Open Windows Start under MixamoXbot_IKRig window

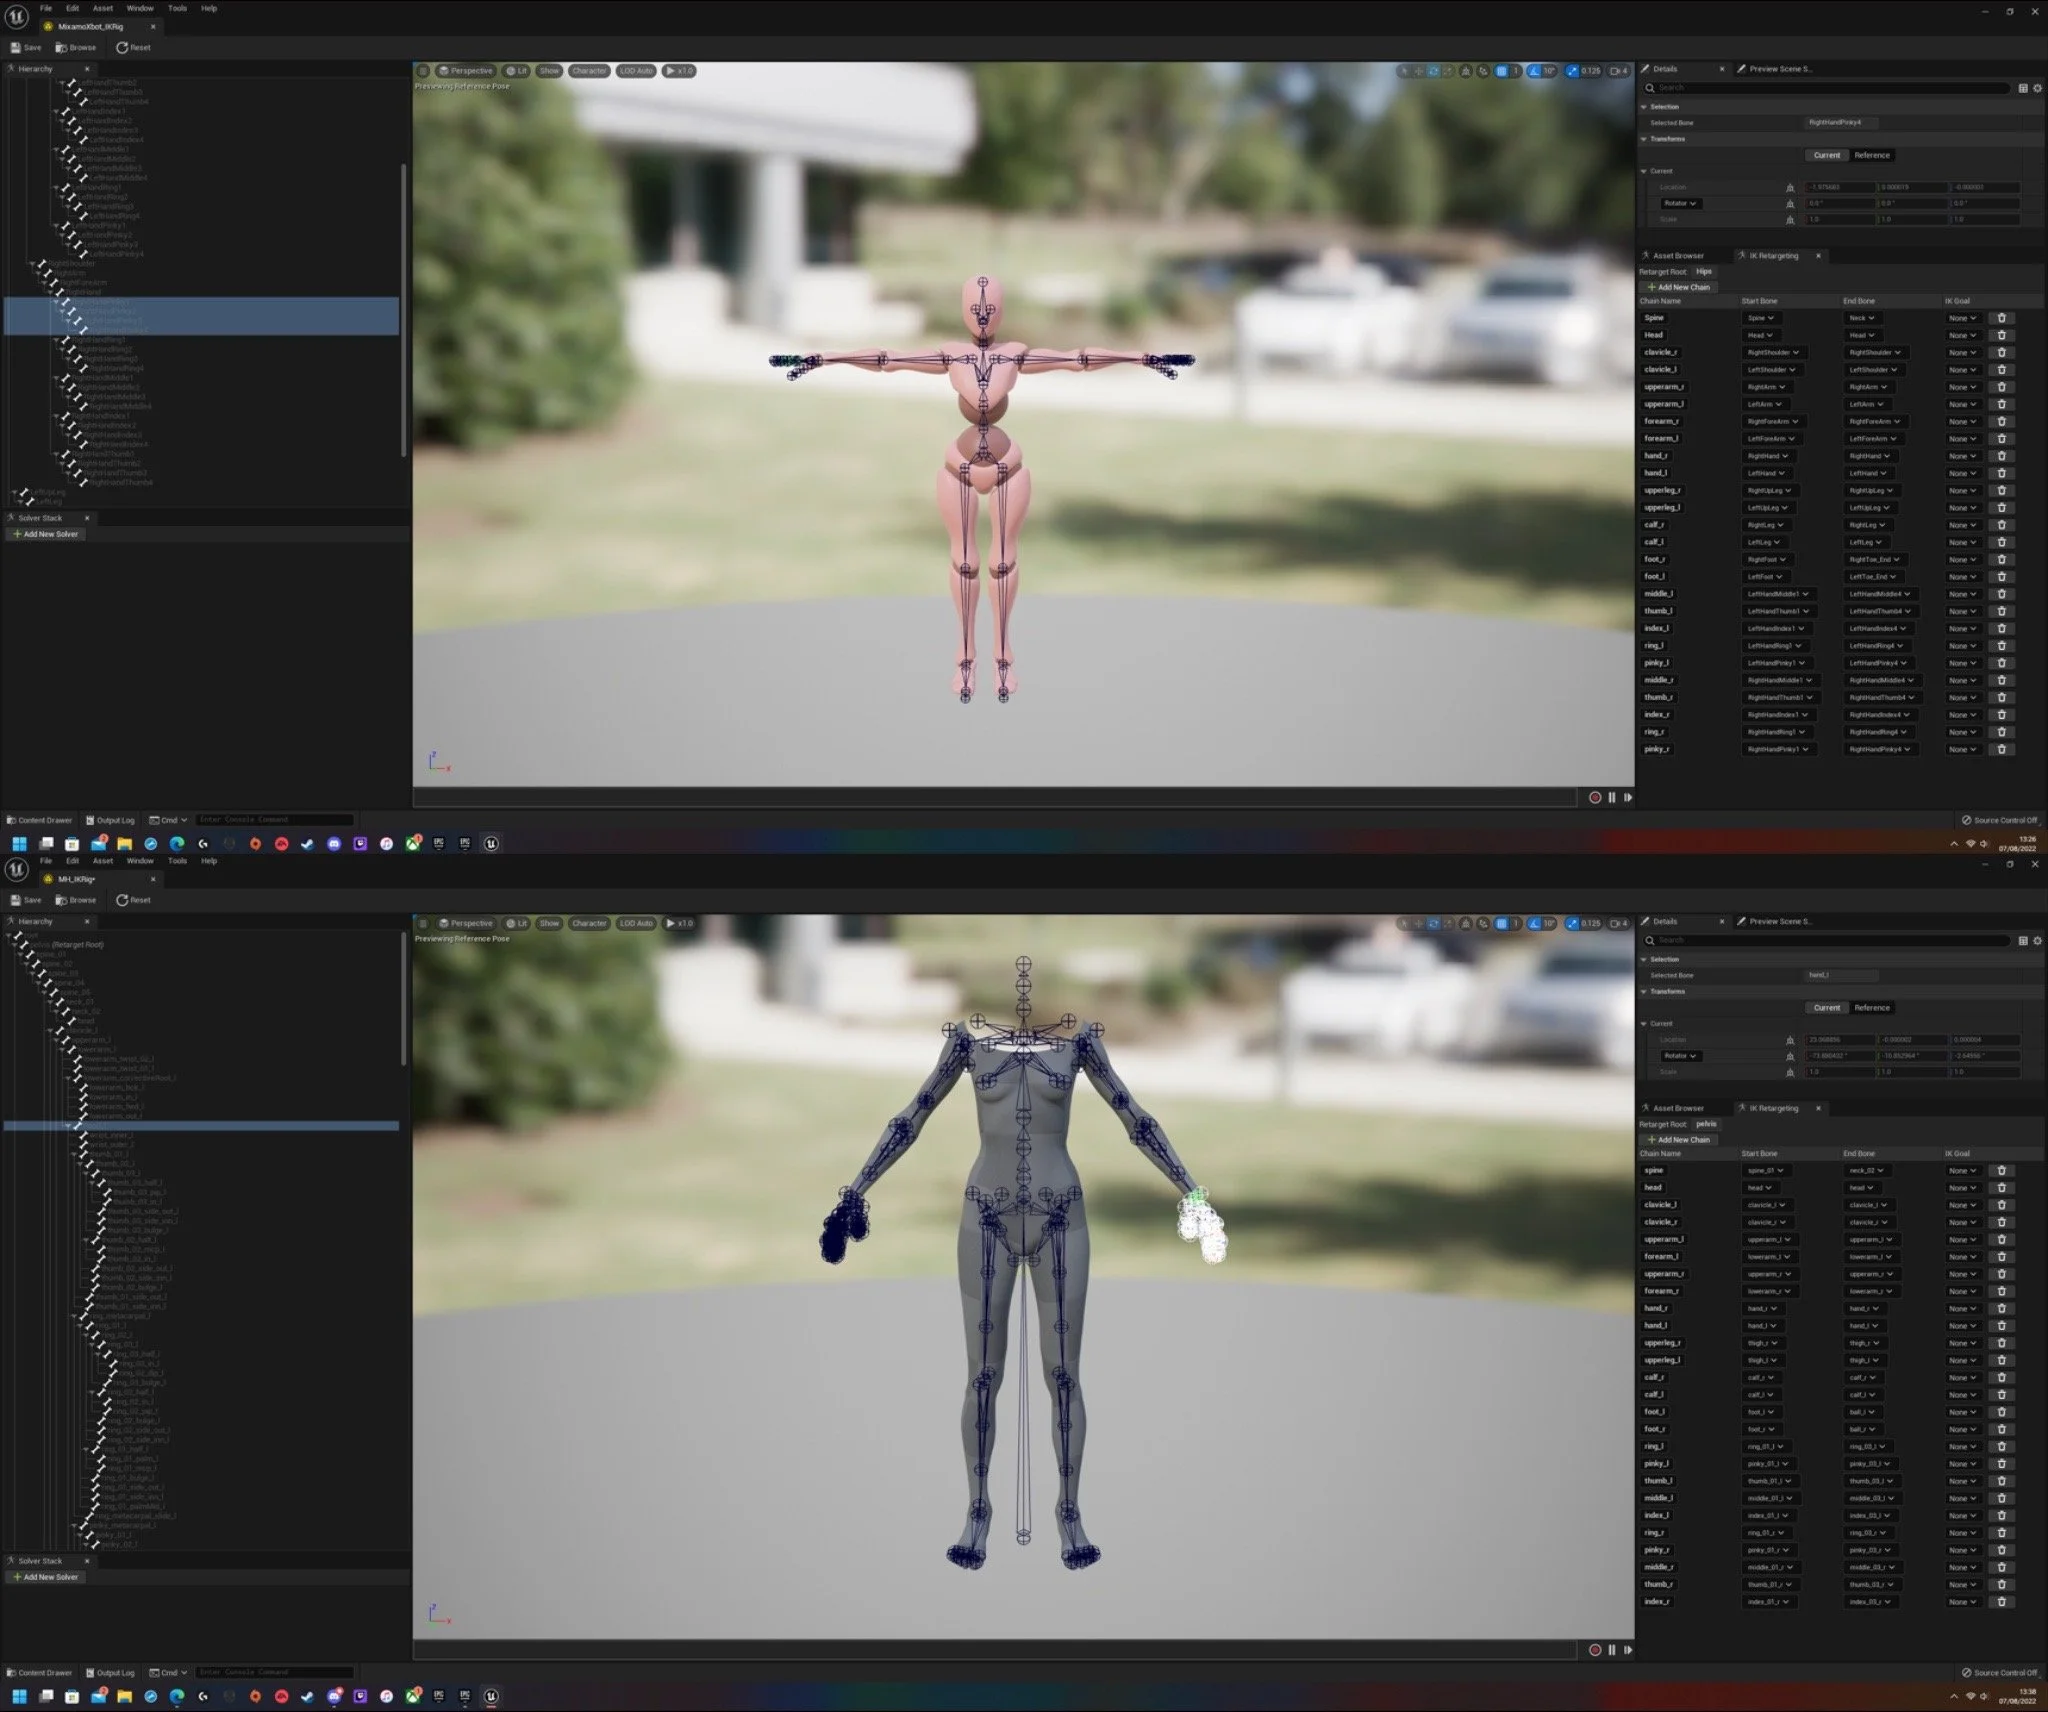point(19,844)
